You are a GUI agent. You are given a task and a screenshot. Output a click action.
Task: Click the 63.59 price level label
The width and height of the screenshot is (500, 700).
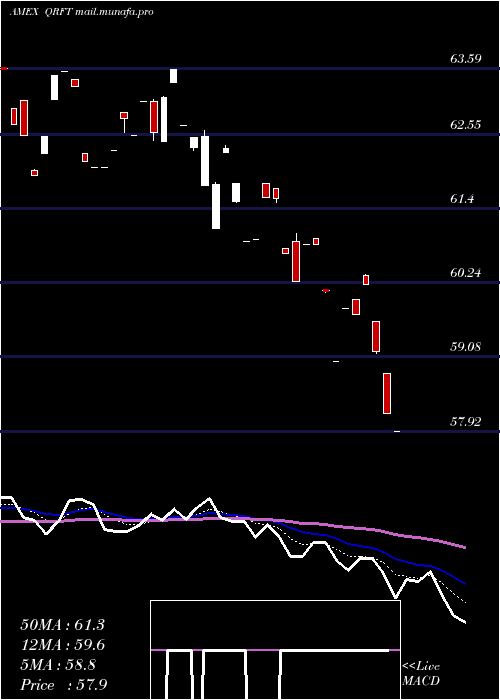466,58
